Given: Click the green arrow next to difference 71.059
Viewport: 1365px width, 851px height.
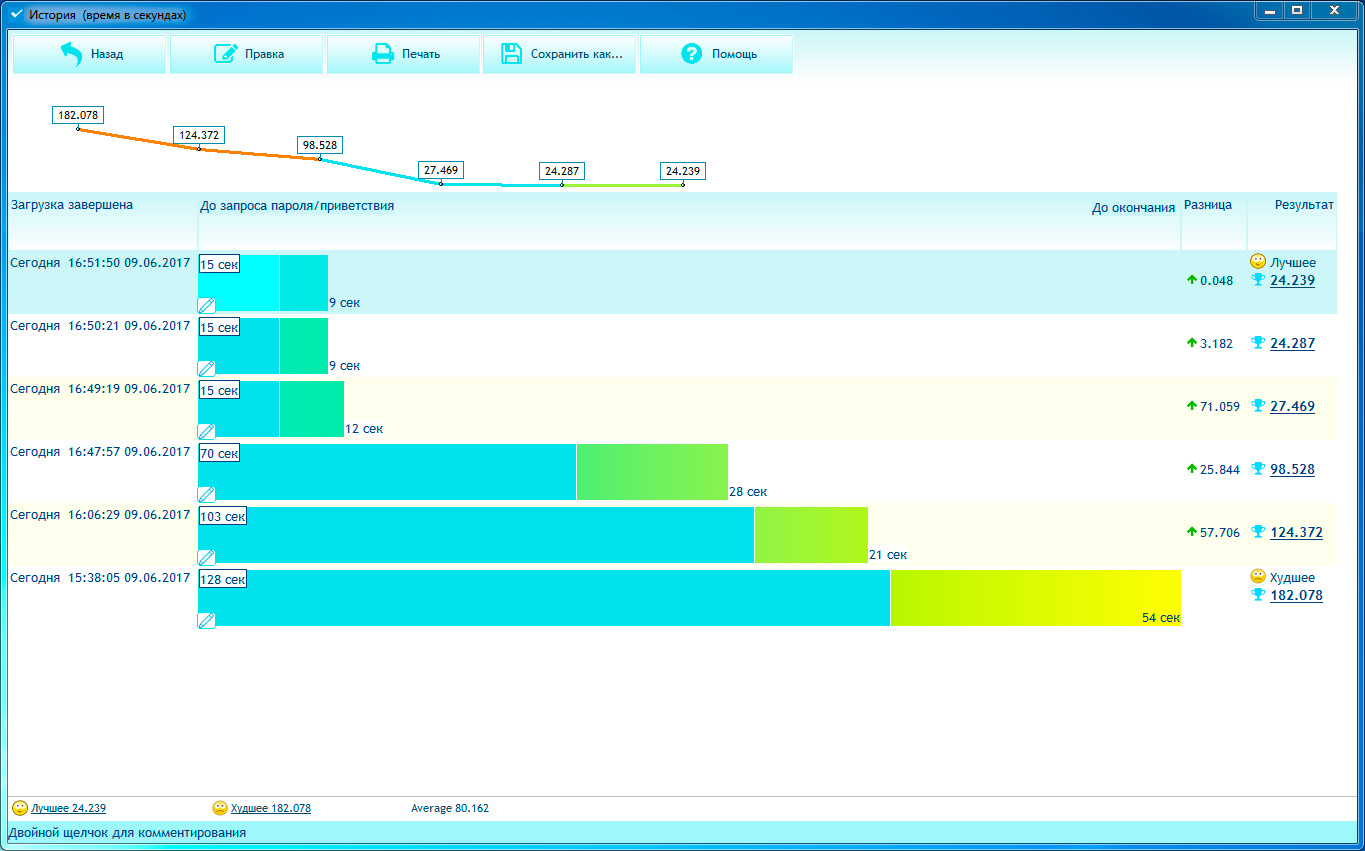Looking at the screenshot, I should point(1192,406).
